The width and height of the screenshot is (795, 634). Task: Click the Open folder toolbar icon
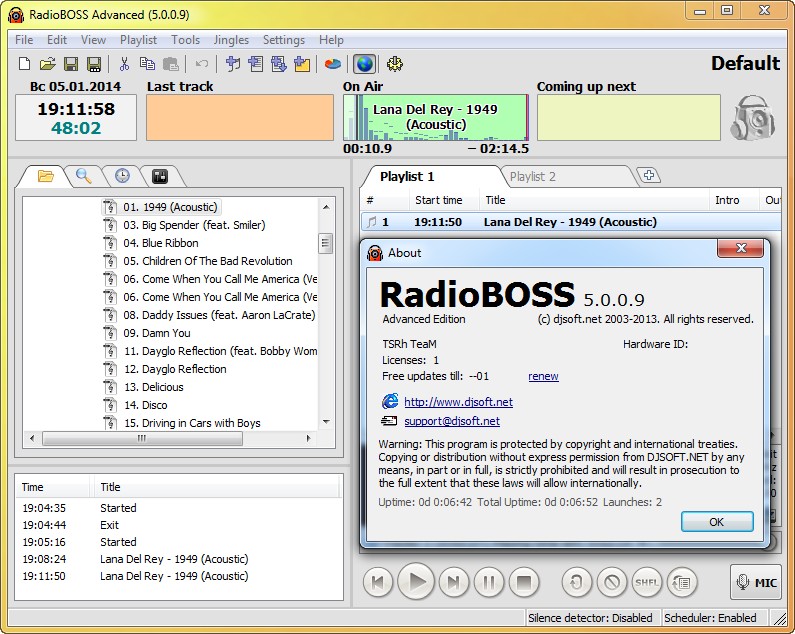tap(47, 64)
